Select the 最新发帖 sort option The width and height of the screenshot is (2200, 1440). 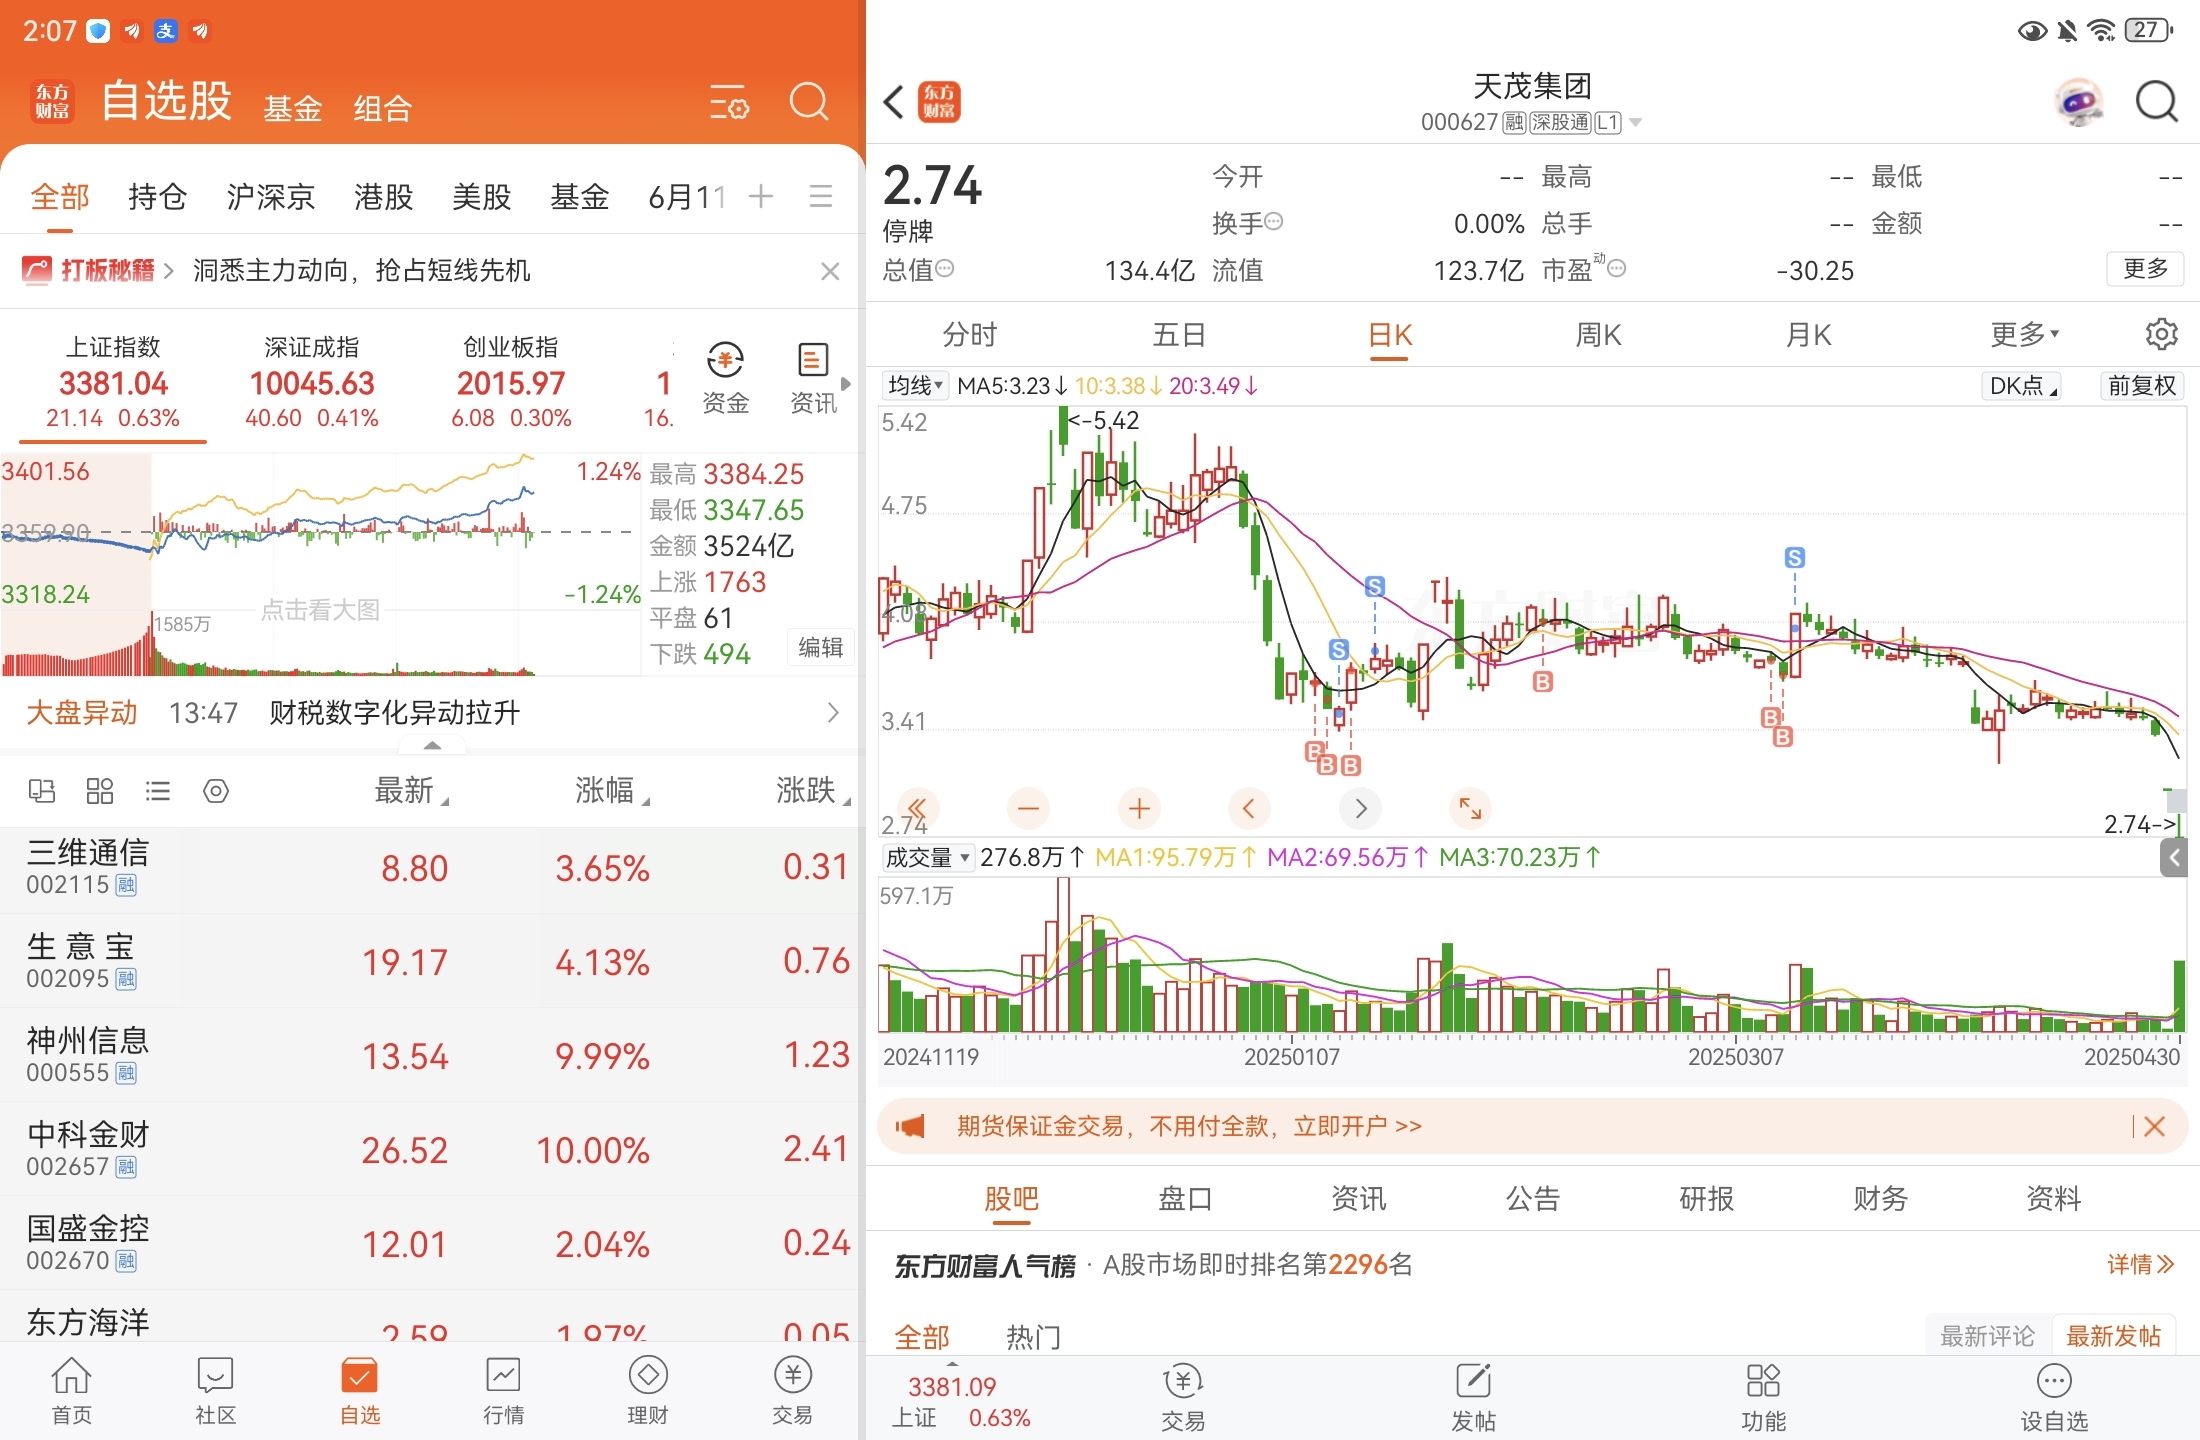click(x=2113, y=1336)
